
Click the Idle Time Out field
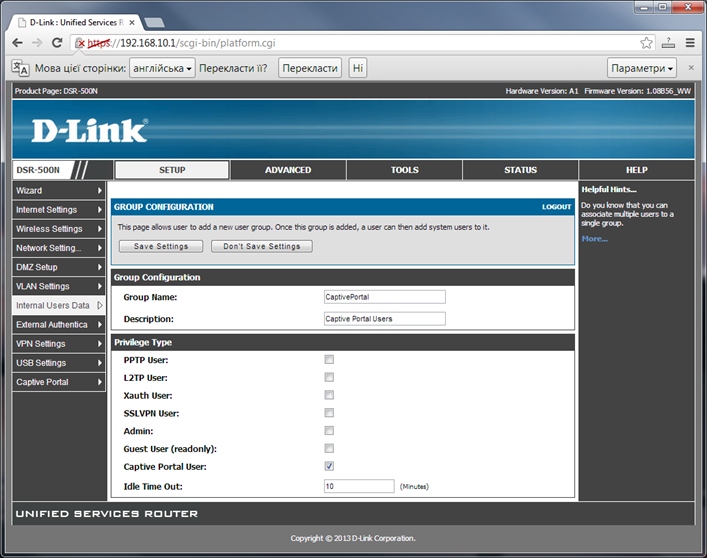[359, 486]
